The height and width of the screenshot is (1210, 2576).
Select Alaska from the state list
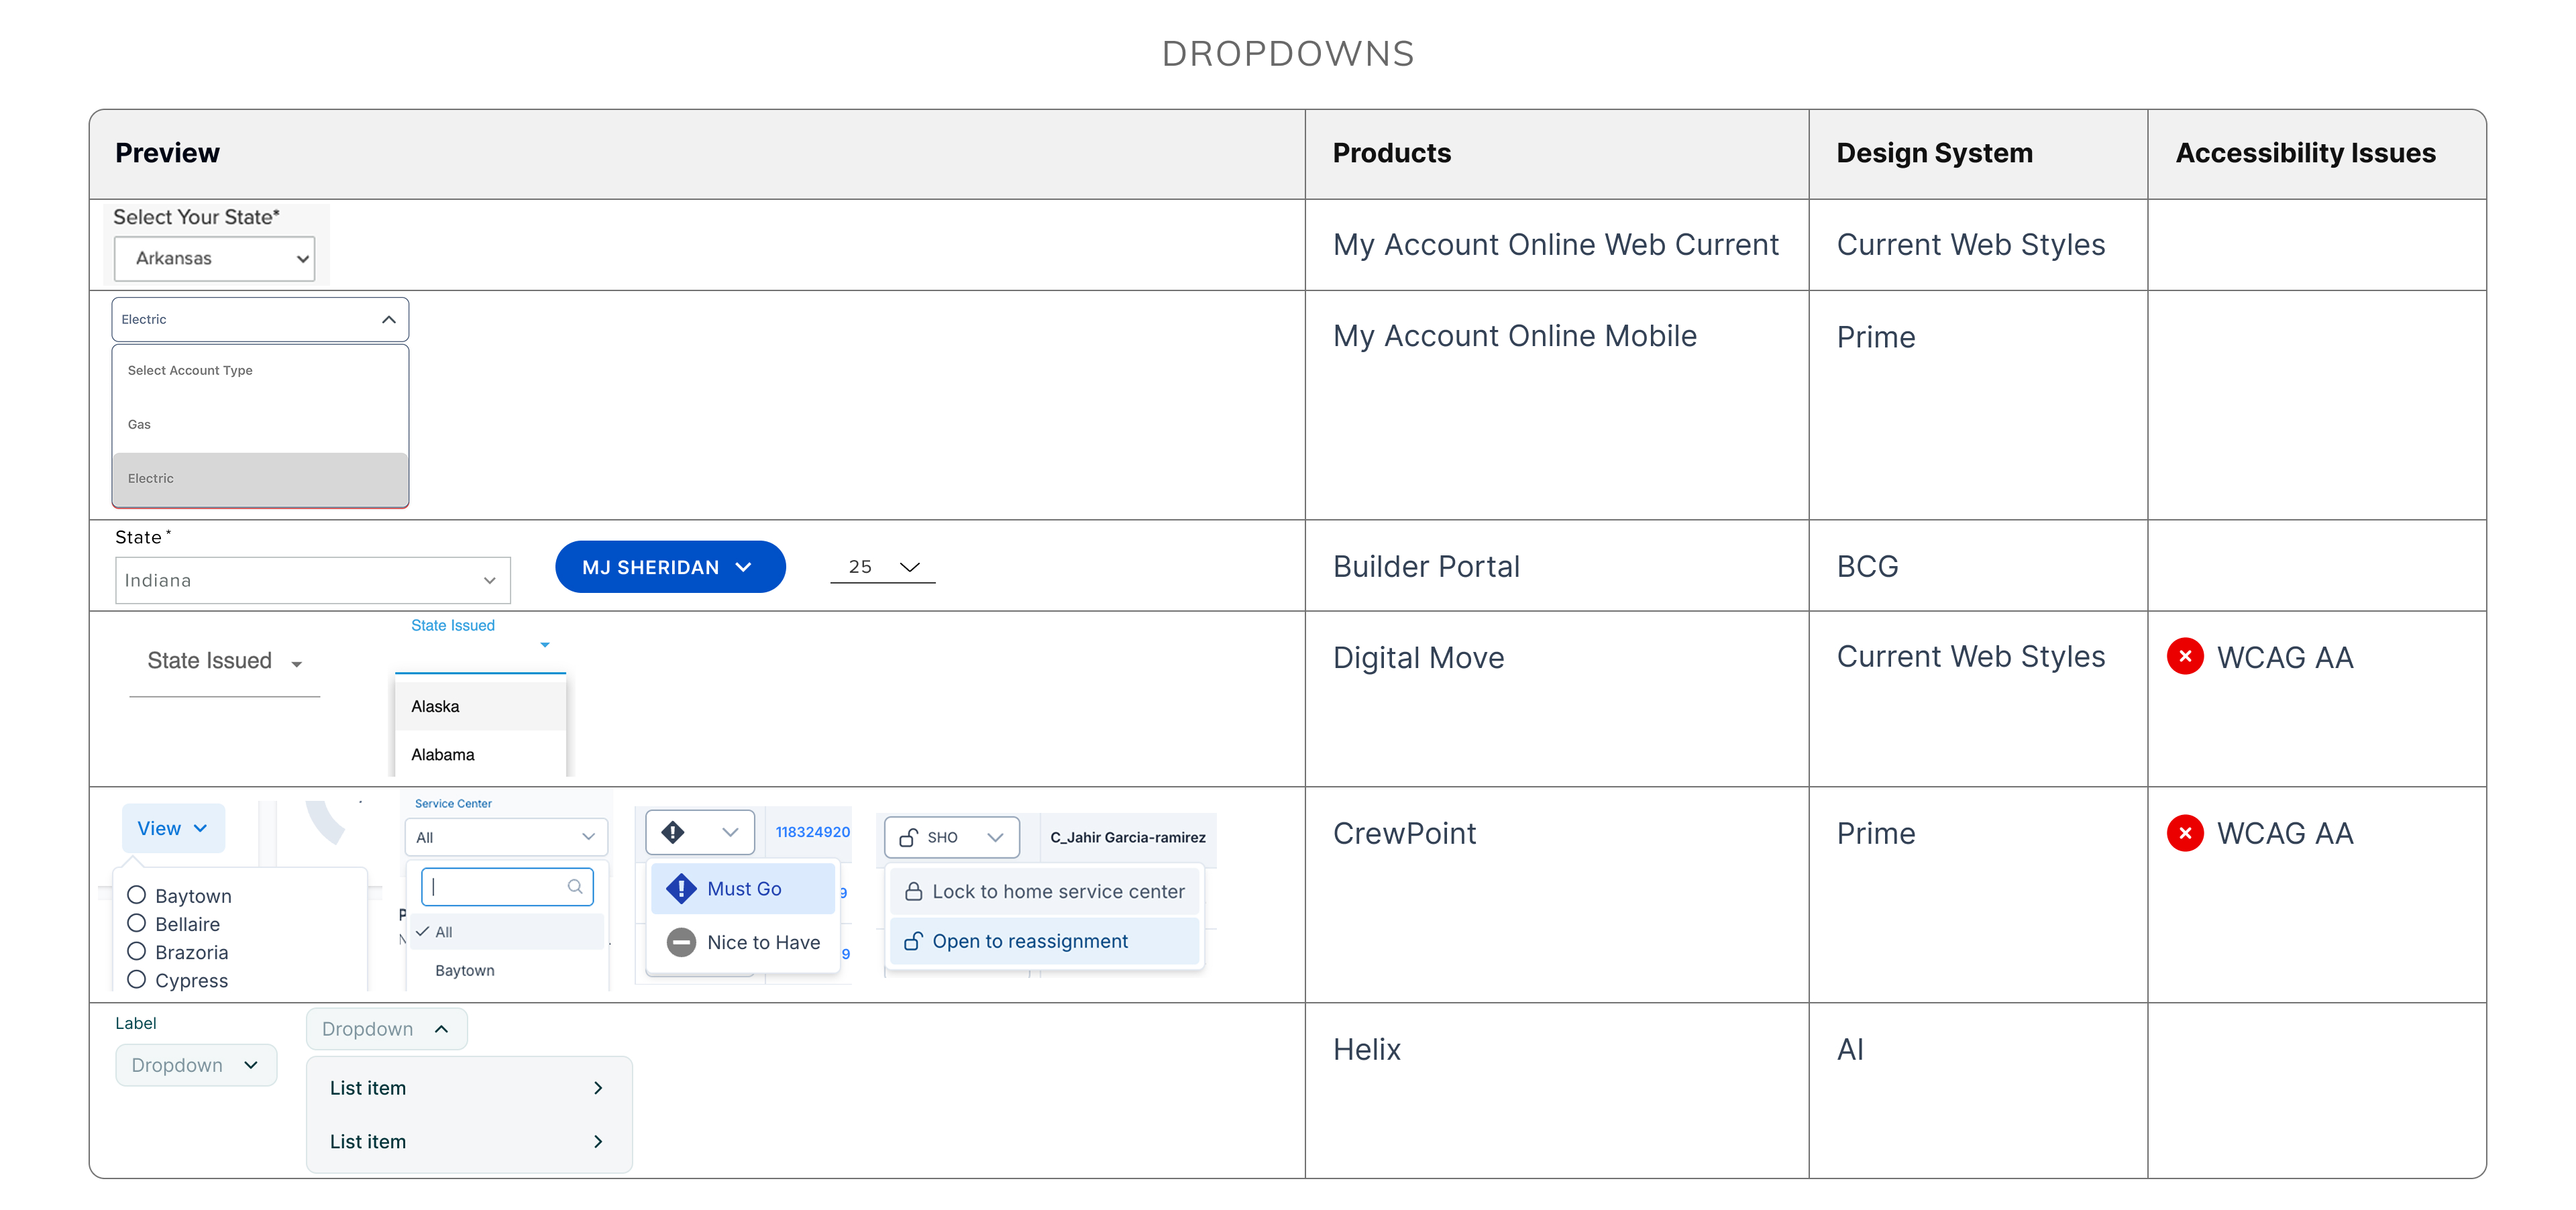[x=481, y=706]
